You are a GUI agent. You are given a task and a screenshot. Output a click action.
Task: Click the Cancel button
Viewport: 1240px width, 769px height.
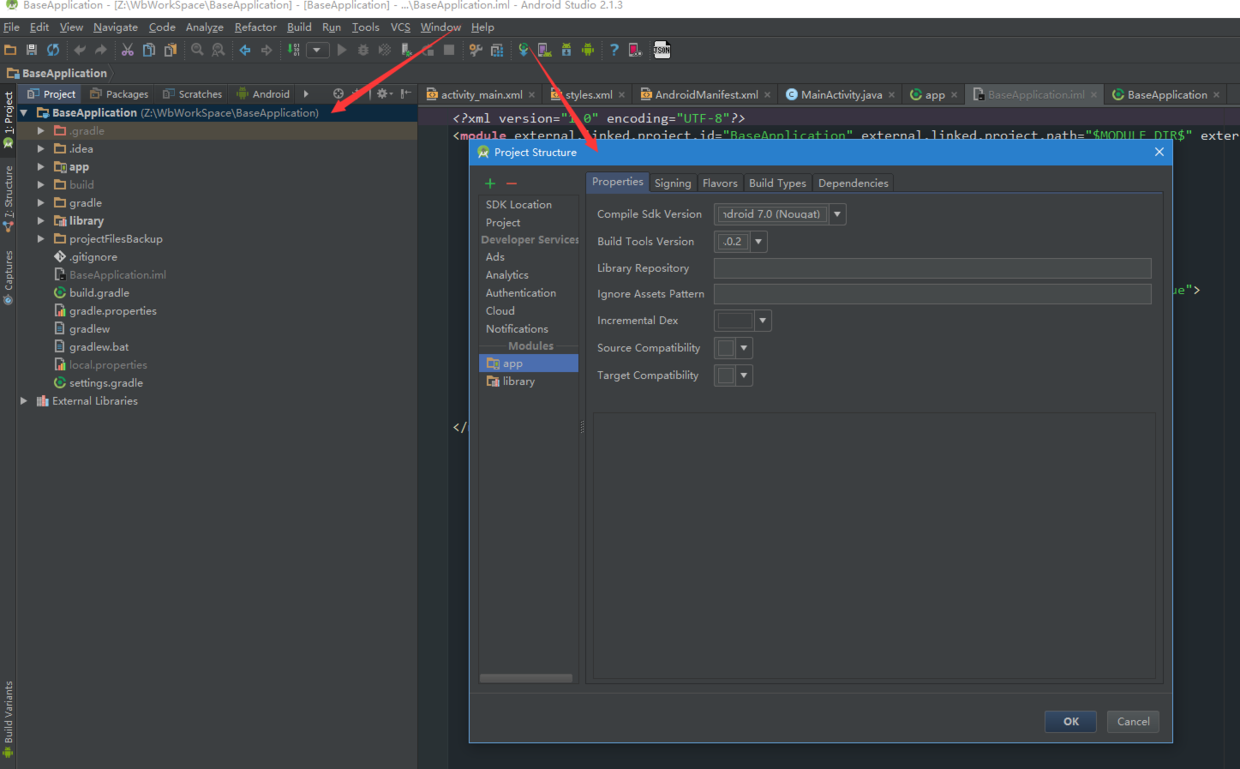(x=1133, y=721)
